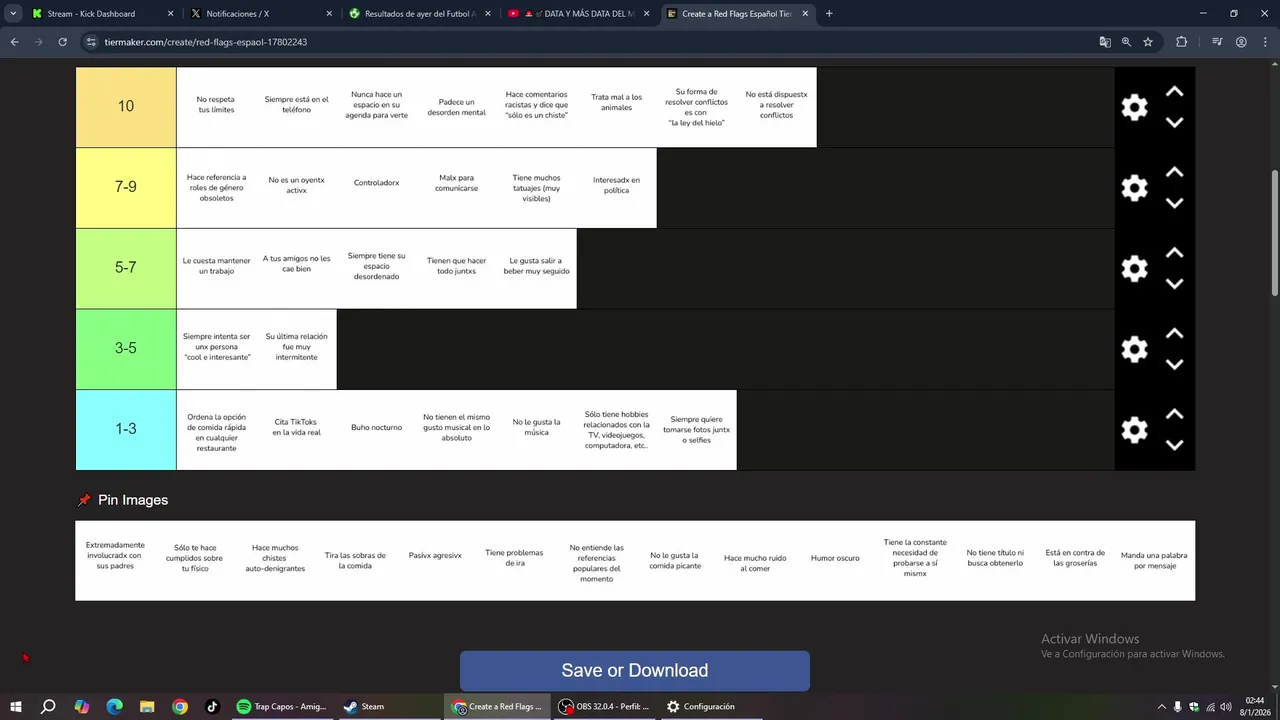This screenshot has height=720, width=1280.
Task: Move tier 5-7 row up with chevron
Action: point(1175,253)
